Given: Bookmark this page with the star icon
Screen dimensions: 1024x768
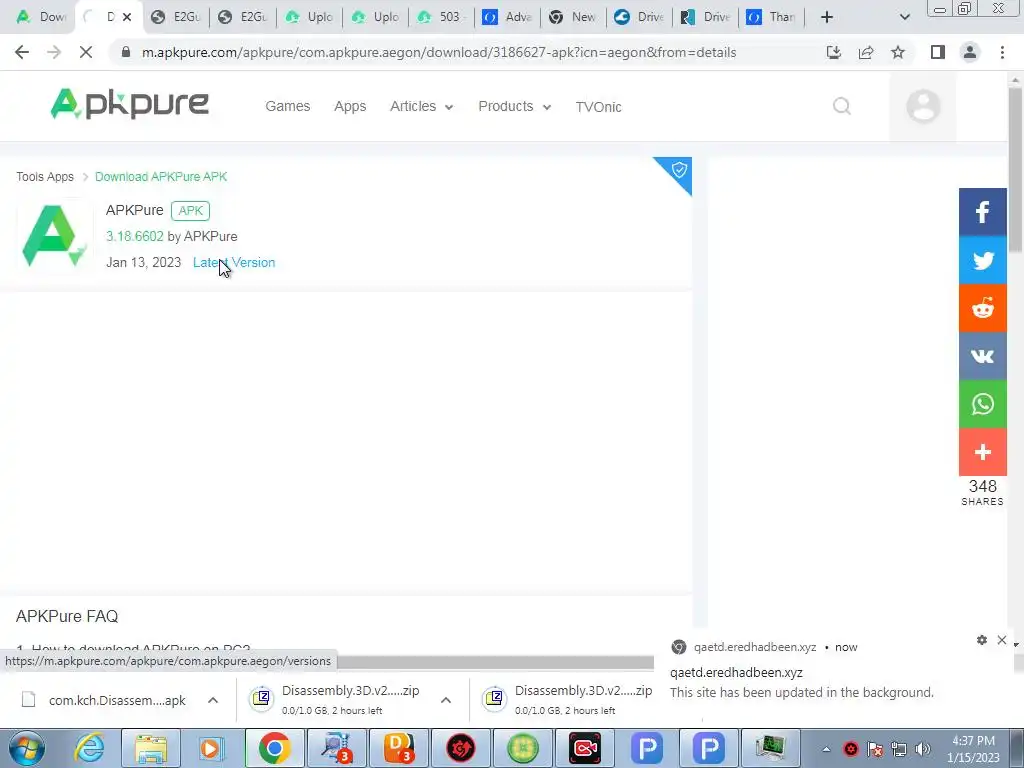Looking at the screenshot, I should coord(898,52).
